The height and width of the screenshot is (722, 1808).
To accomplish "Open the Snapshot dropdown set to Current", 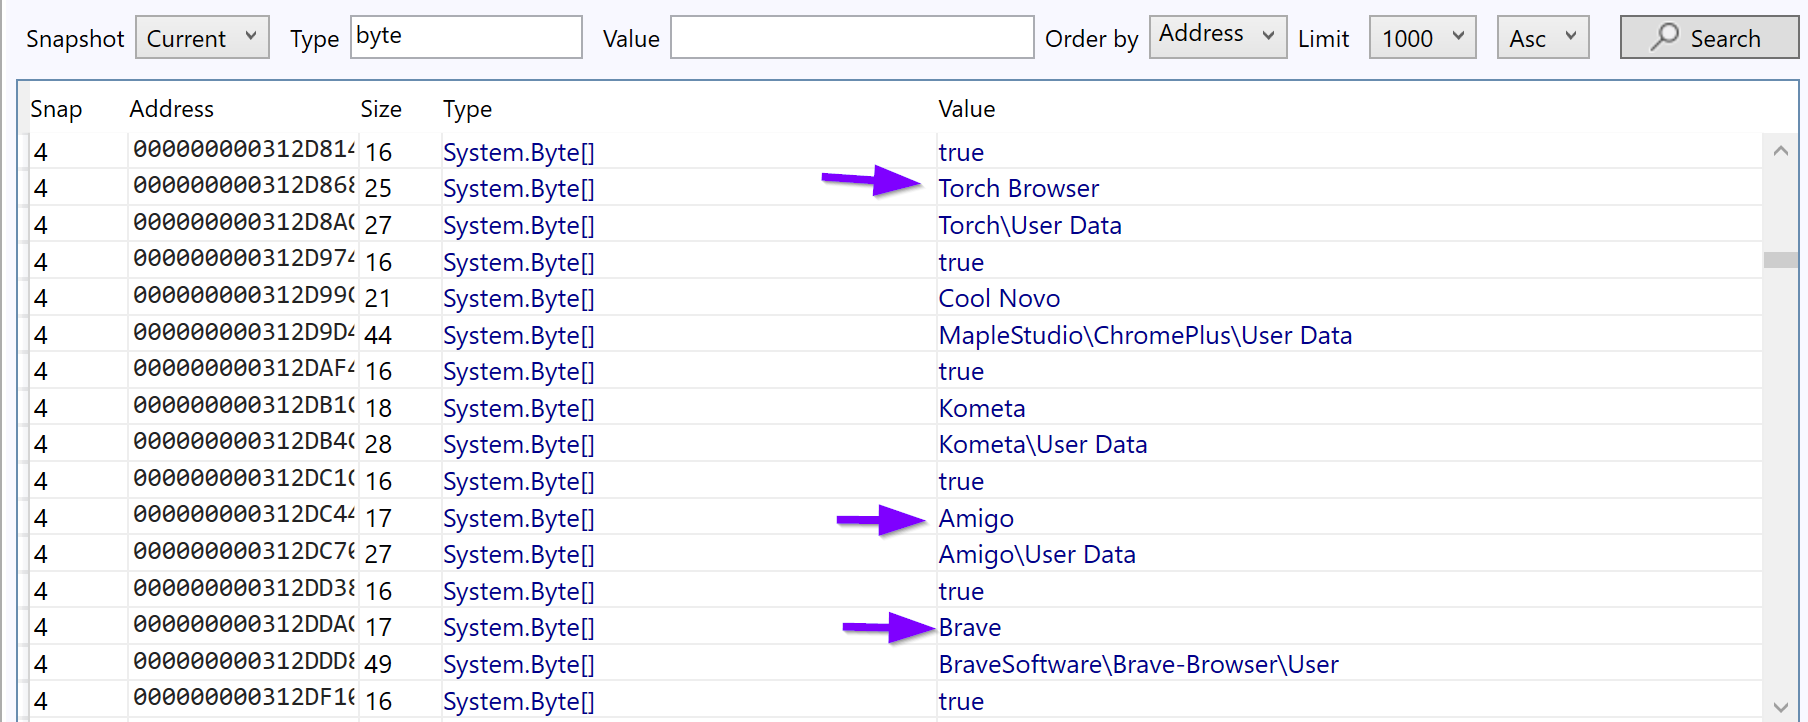I will click(x=202, y=38).
